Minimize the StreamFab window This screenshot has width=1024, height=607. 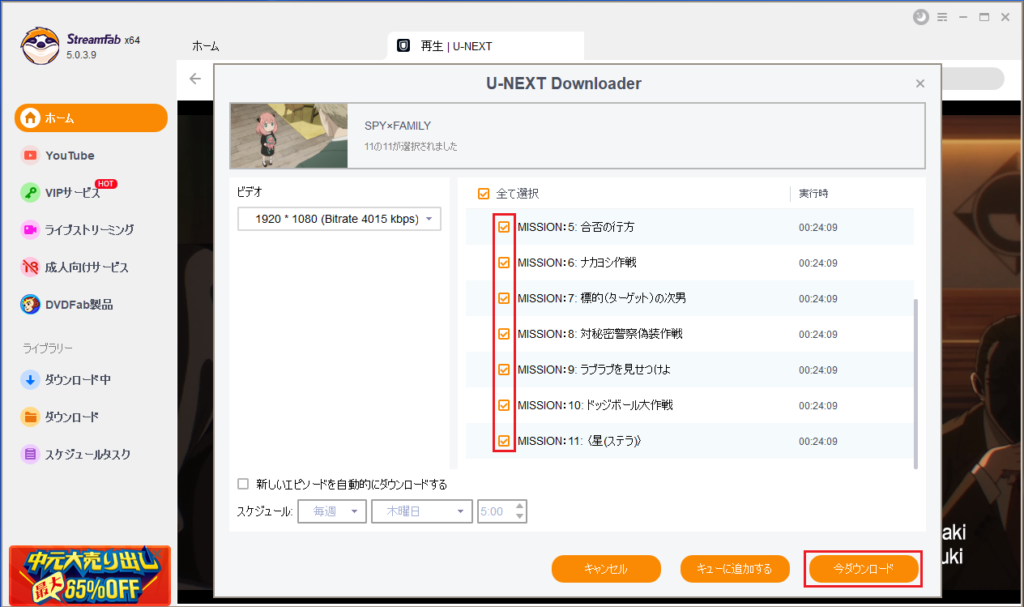963,17
